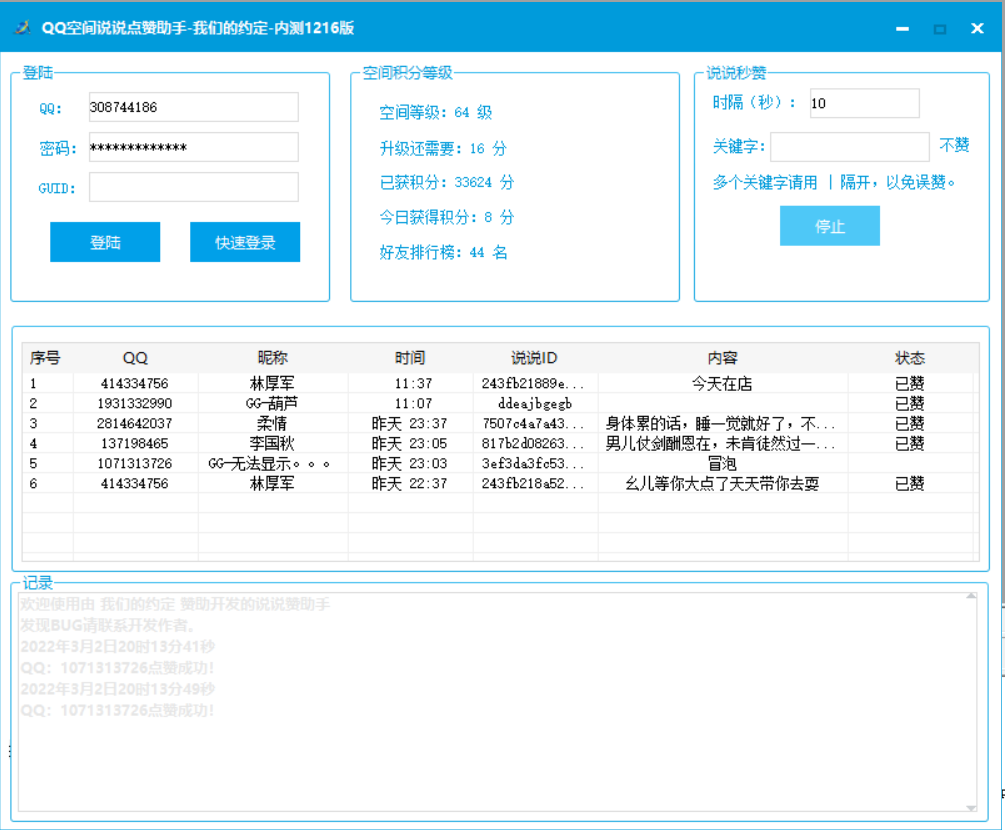Viewport: 1005px width, 830px height.
Task: Click the content 幺儿等你大点了天天带你去耍
Action: 722,483
